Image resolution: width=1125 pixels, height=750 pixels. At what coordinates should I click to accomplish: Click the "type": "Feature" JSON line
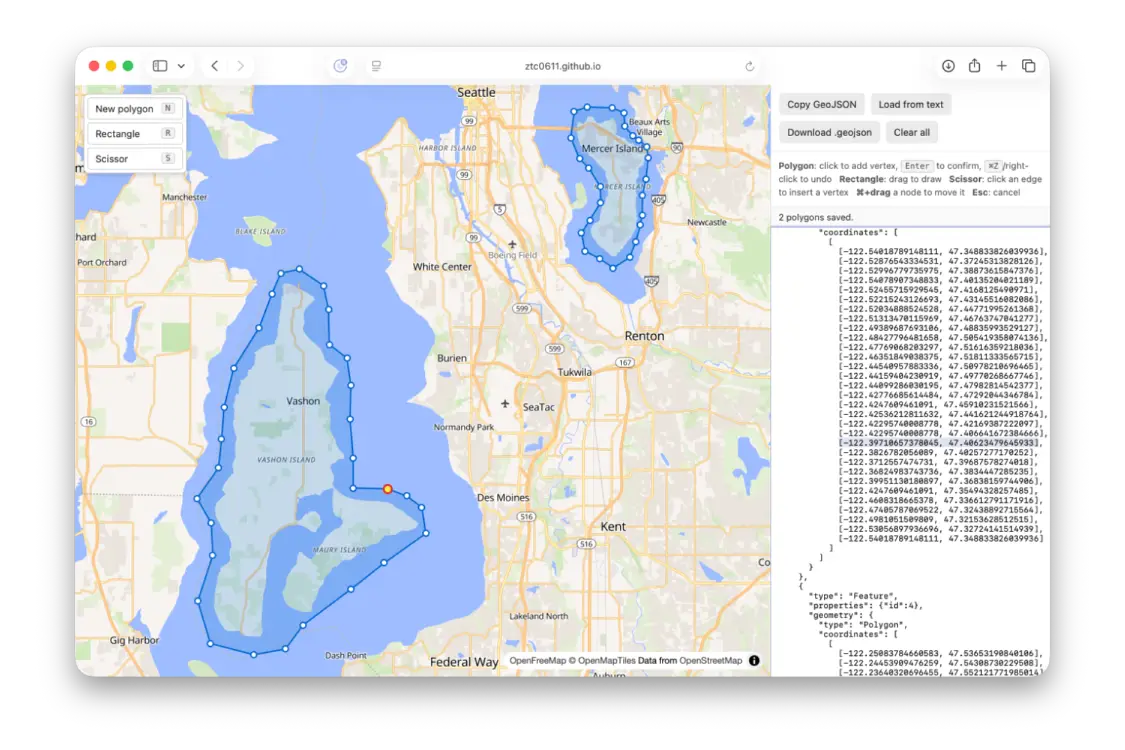pos(853,596)
